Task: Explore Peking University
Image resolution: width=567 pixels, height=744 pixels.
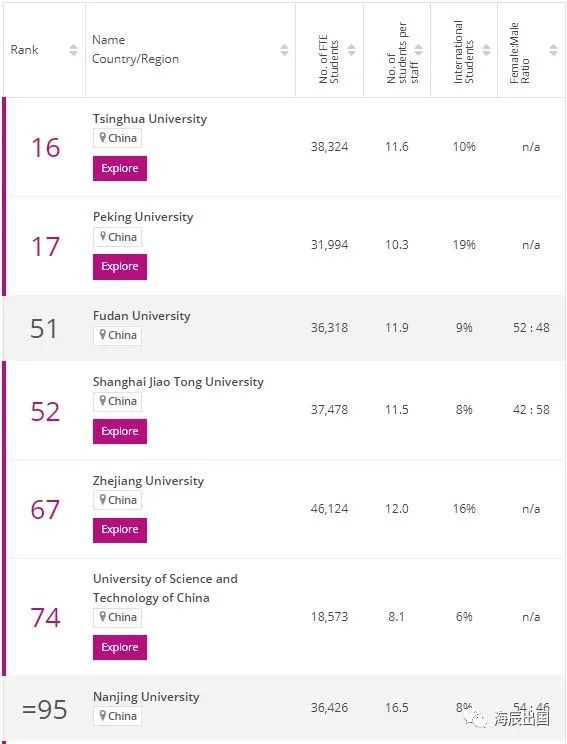Action: pos(120,267)
